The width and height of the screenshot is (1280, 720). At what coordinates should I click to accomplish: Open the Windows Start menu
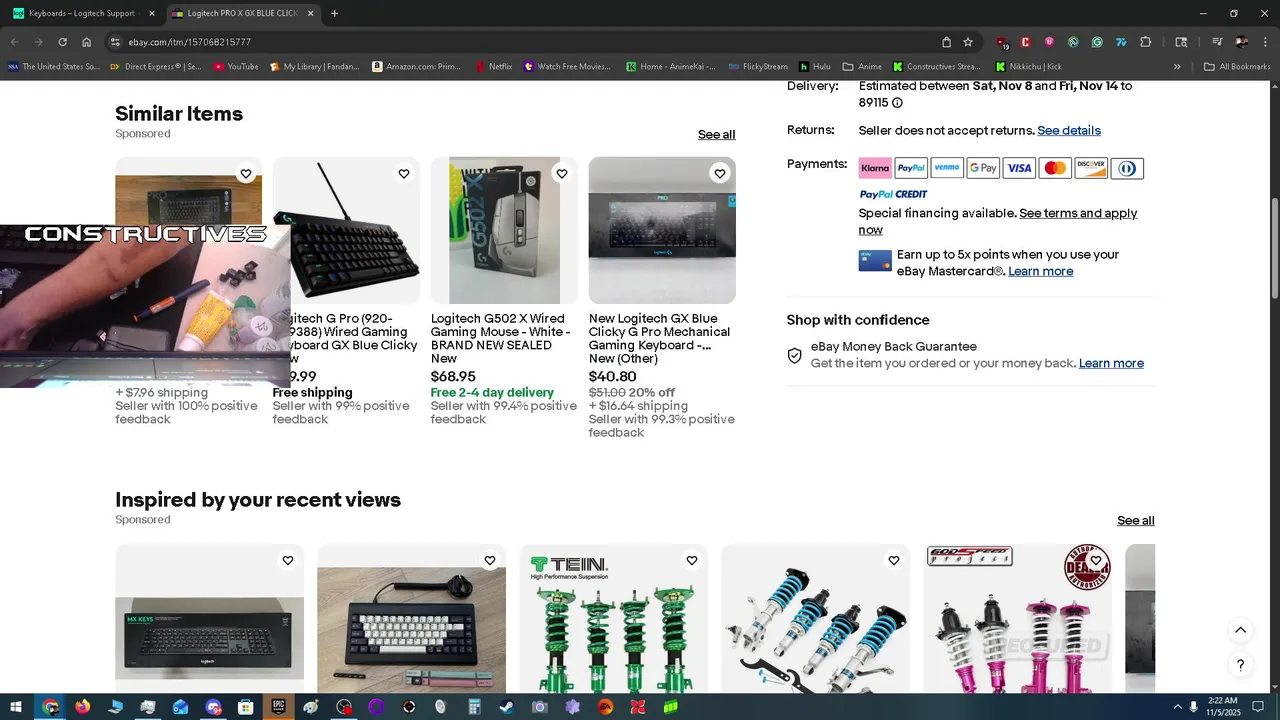tap(16, 707)
